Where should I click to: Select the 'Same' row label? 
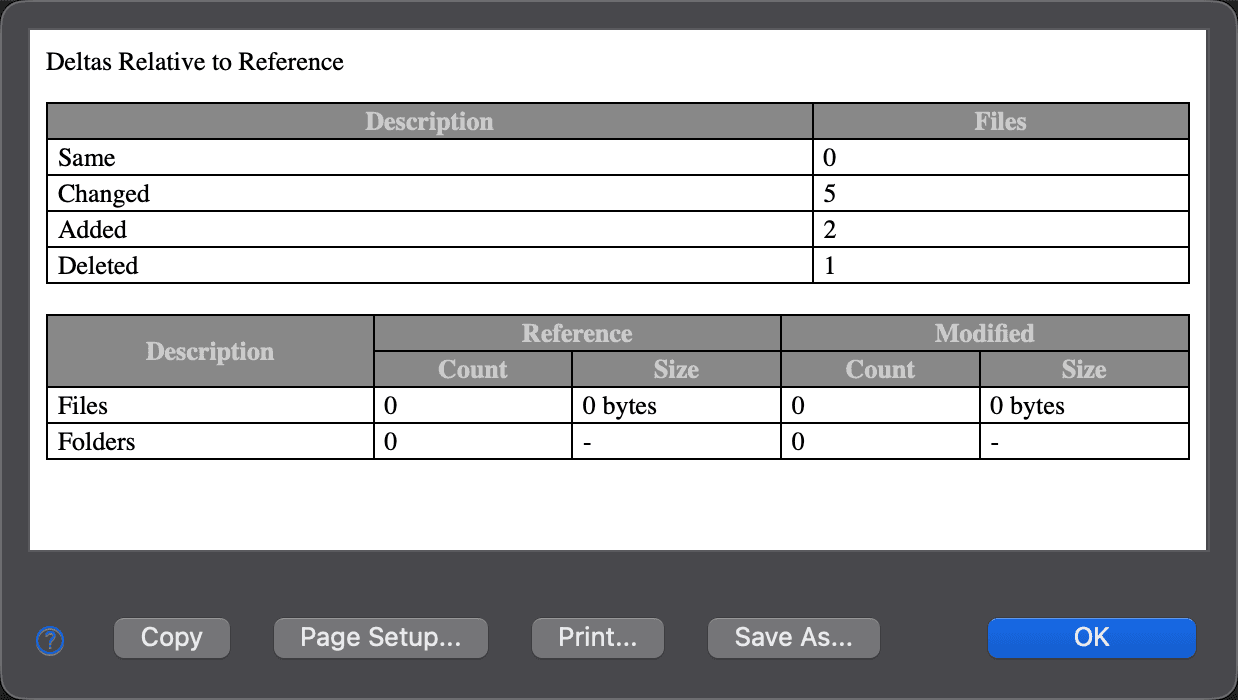(x=87, y=158)
